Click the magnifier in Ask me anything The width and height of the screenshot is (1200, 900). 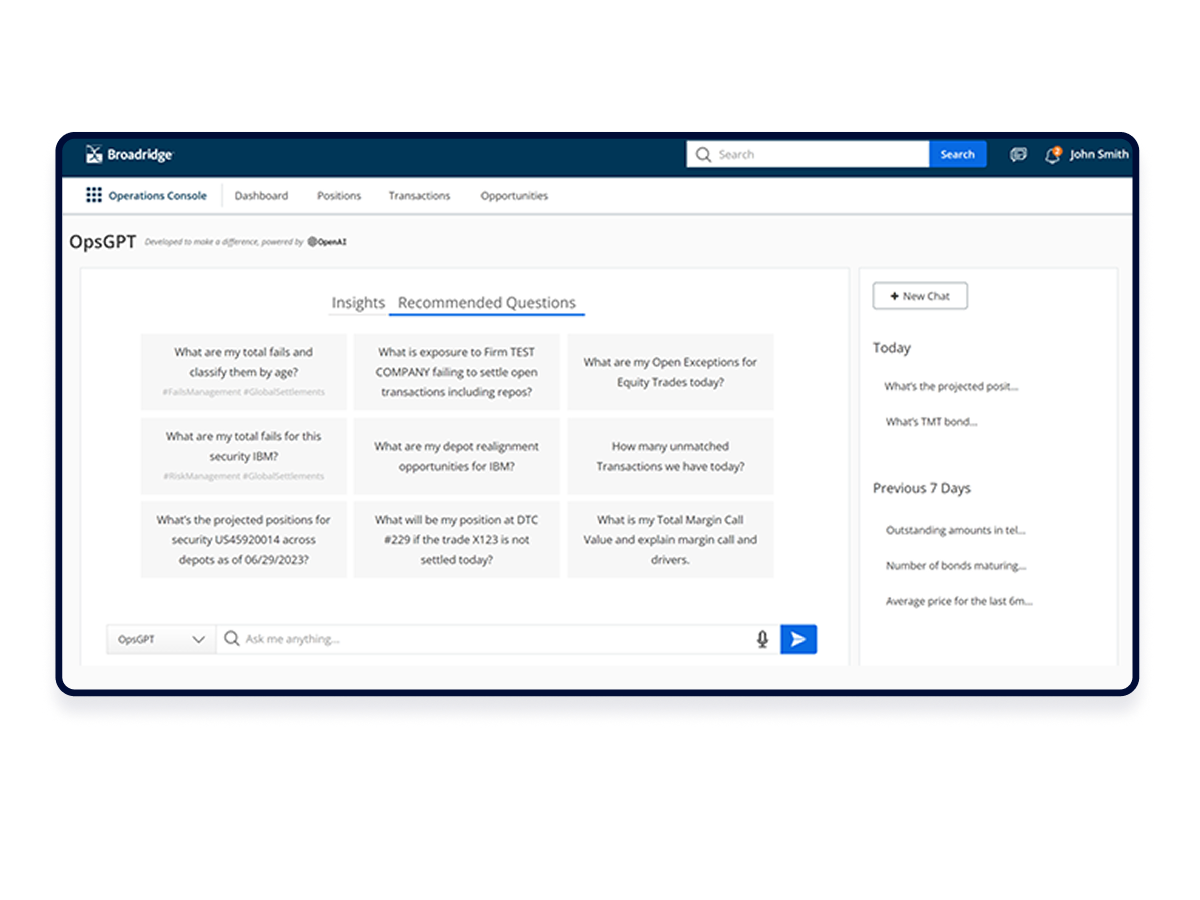coord(231,639)
